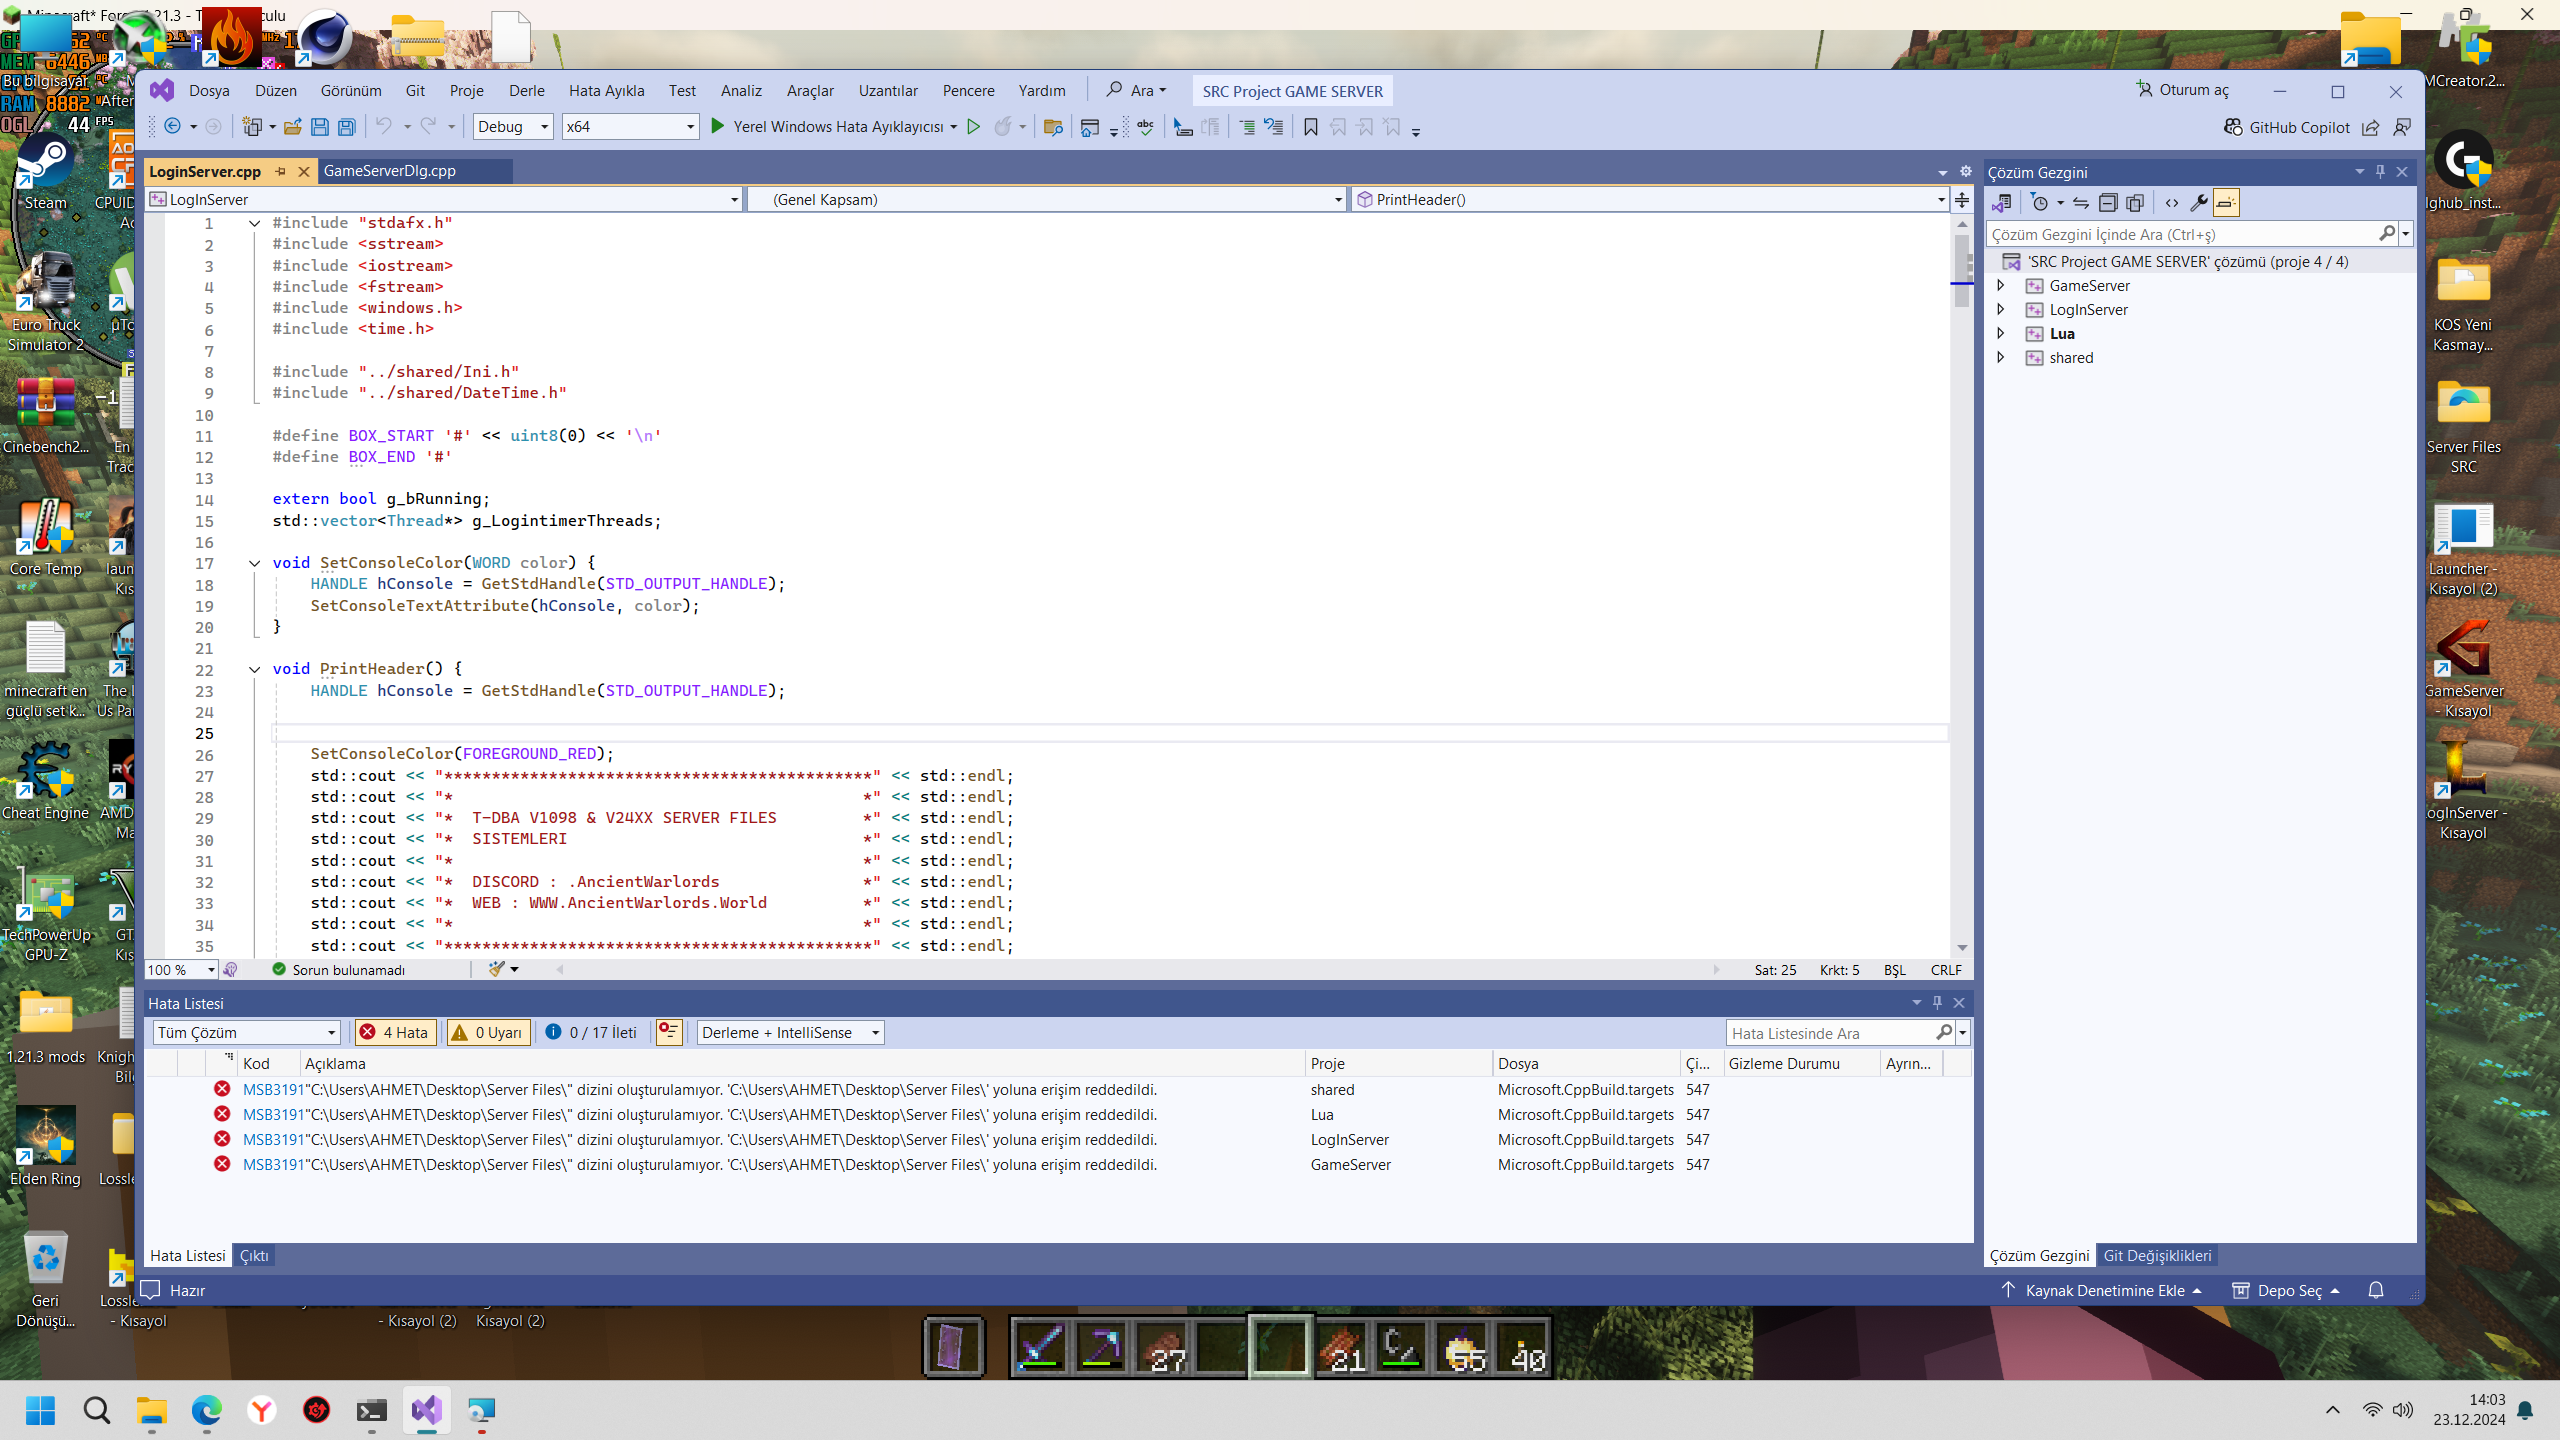Open the x64 platform dropdown
The width and height of the screenshot is (2560, 1440).
[630, 127]
